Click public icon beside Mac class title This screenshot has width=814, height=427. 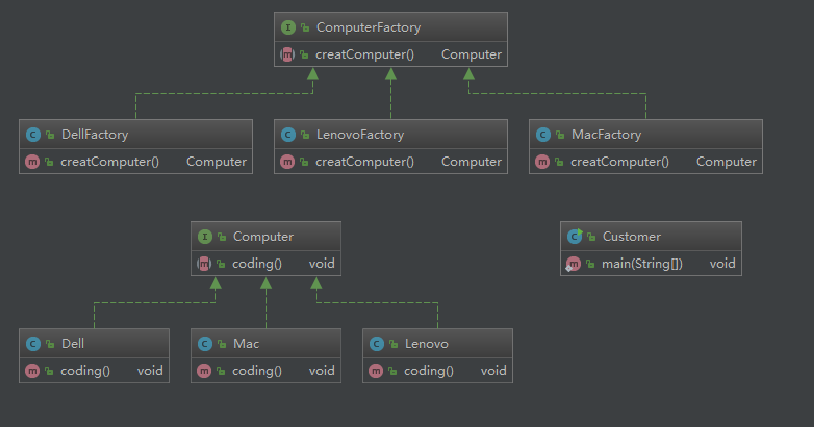(222, 344)
